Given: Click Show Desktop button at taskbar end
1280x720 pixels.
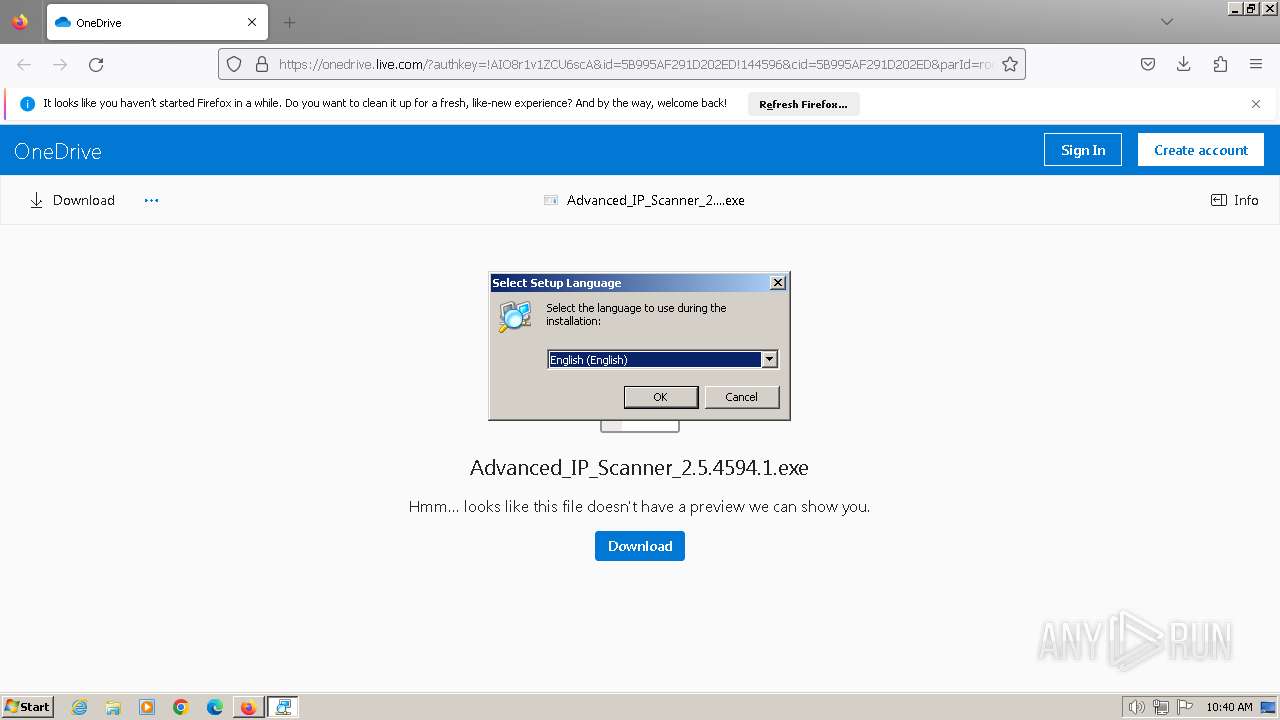Looking at the screenshot, I should [x=1268, y=707].
